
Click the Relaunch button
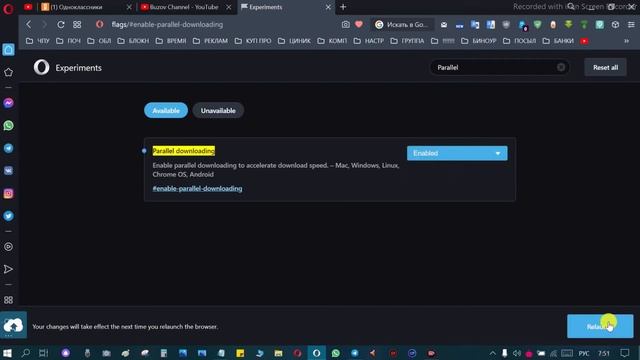coord(600,326)
